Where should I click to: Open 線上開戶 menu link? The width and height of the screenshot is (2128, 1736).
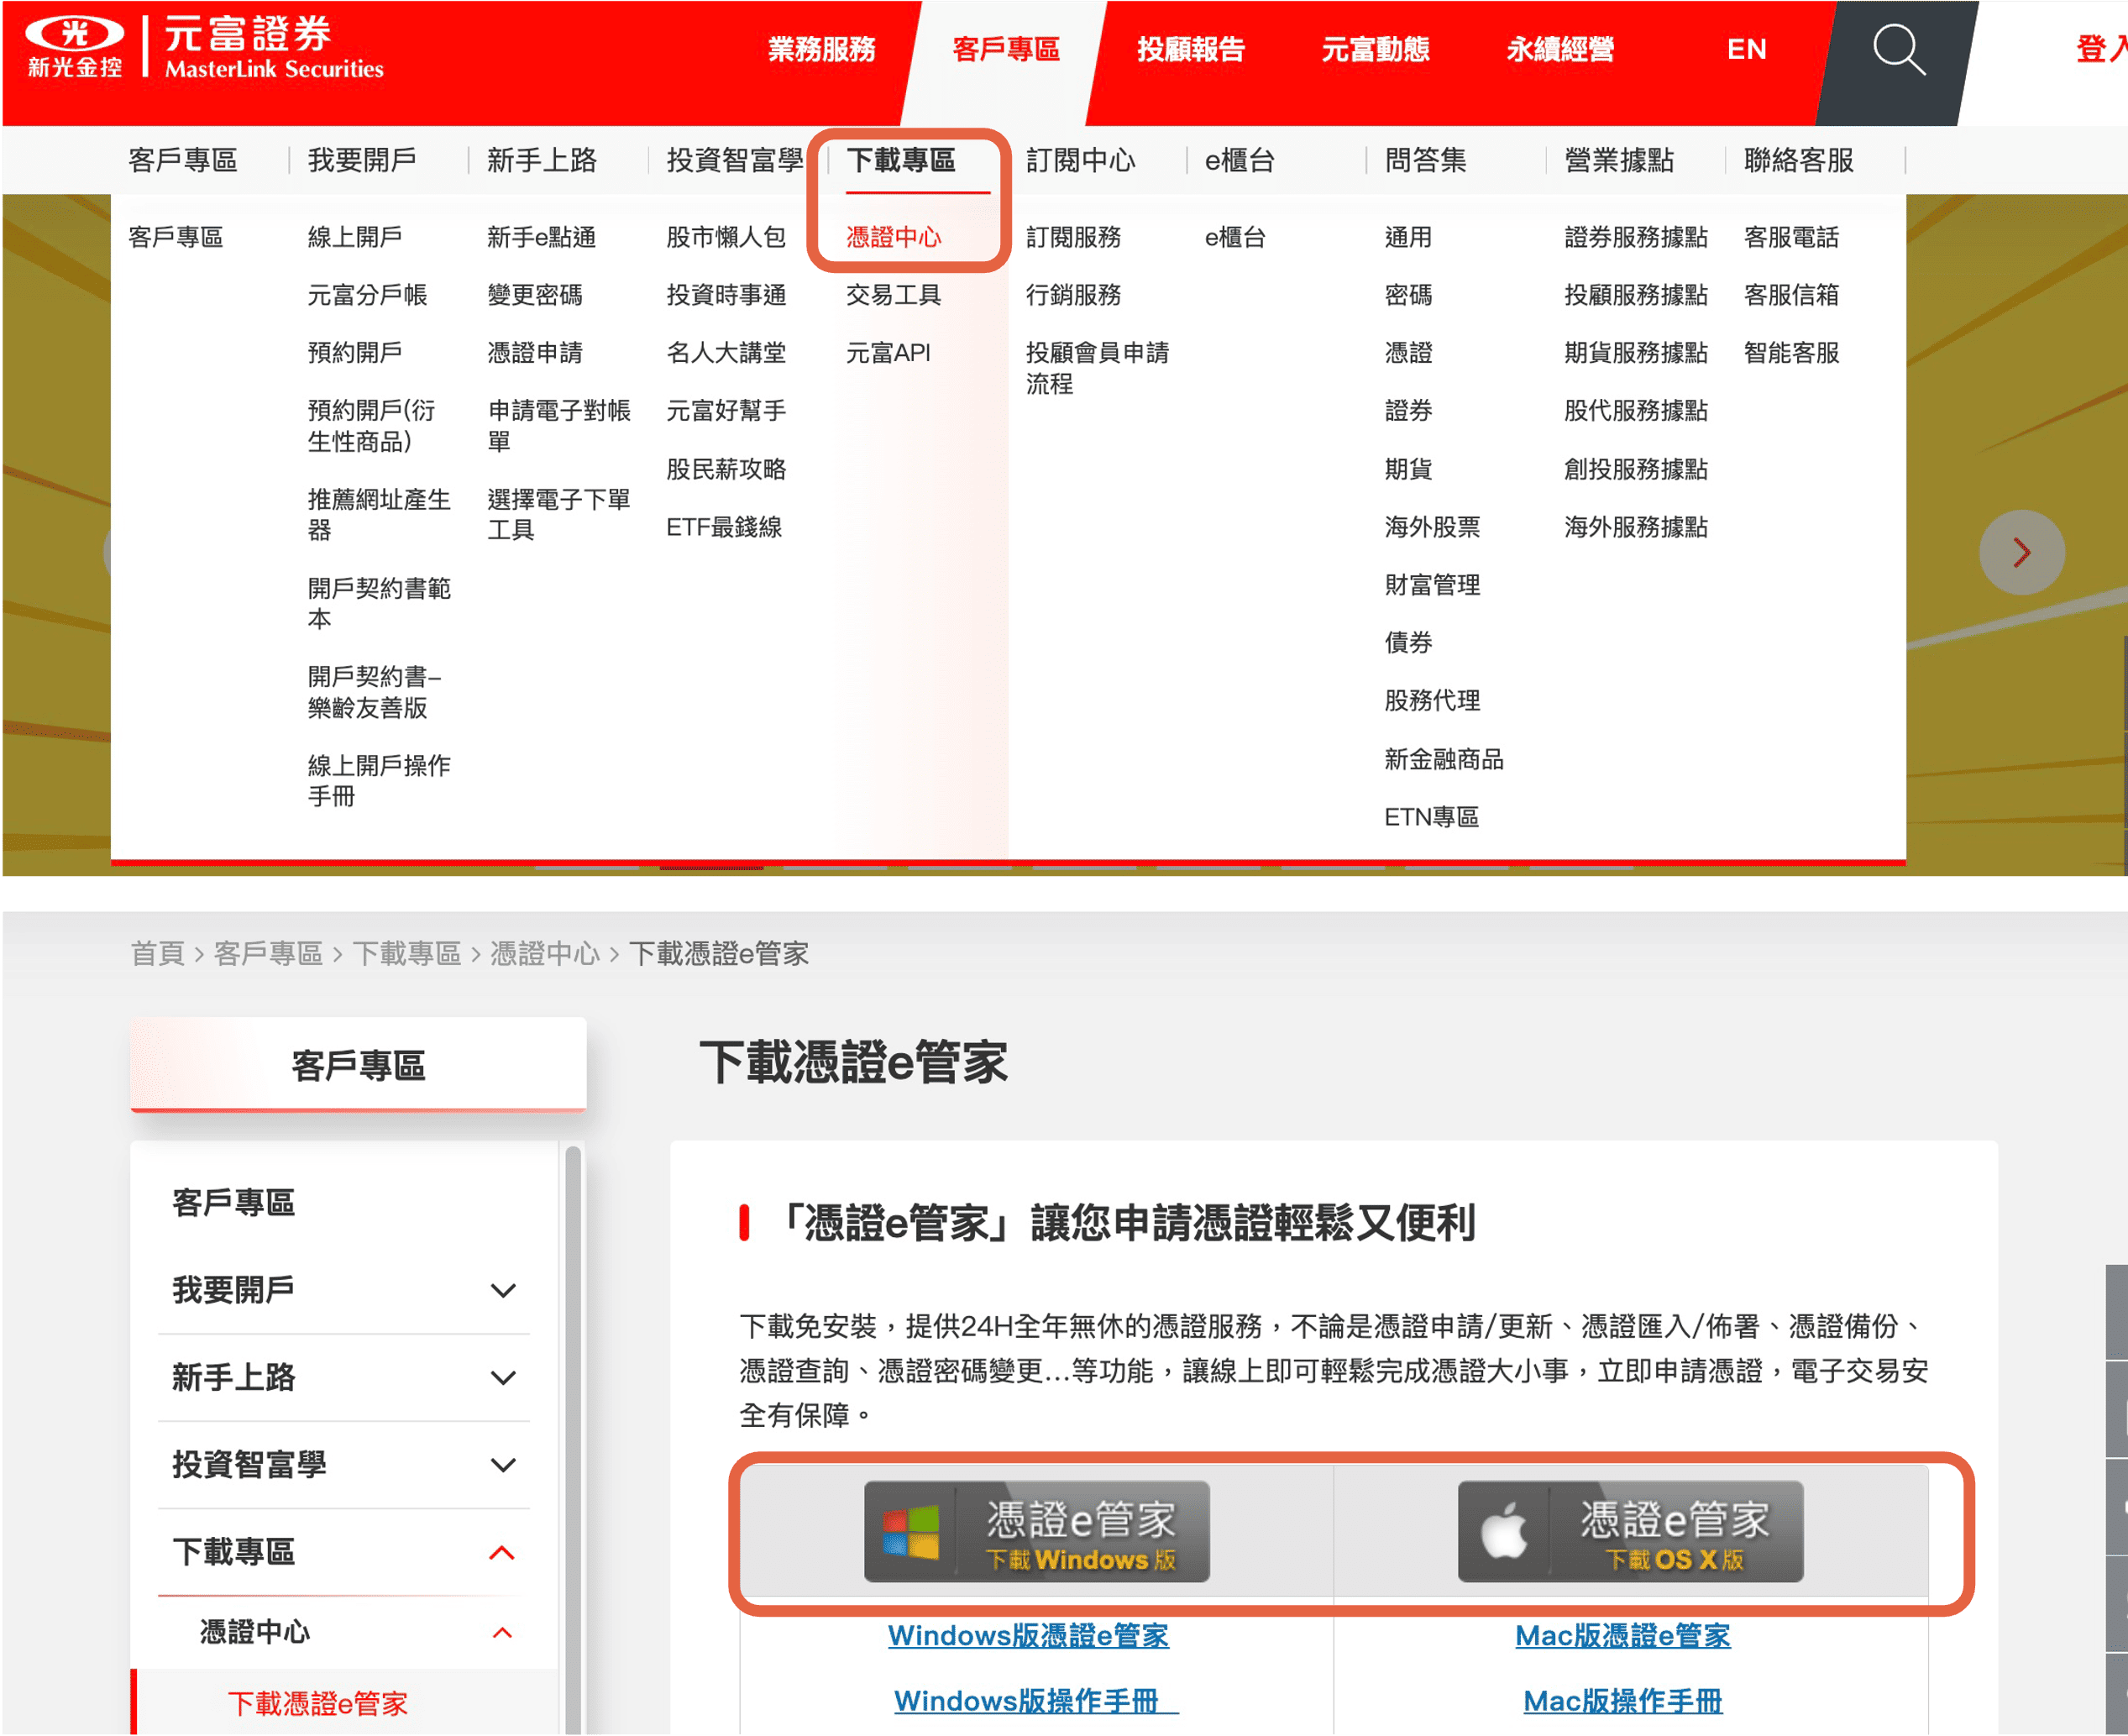[x=355, y=237]
